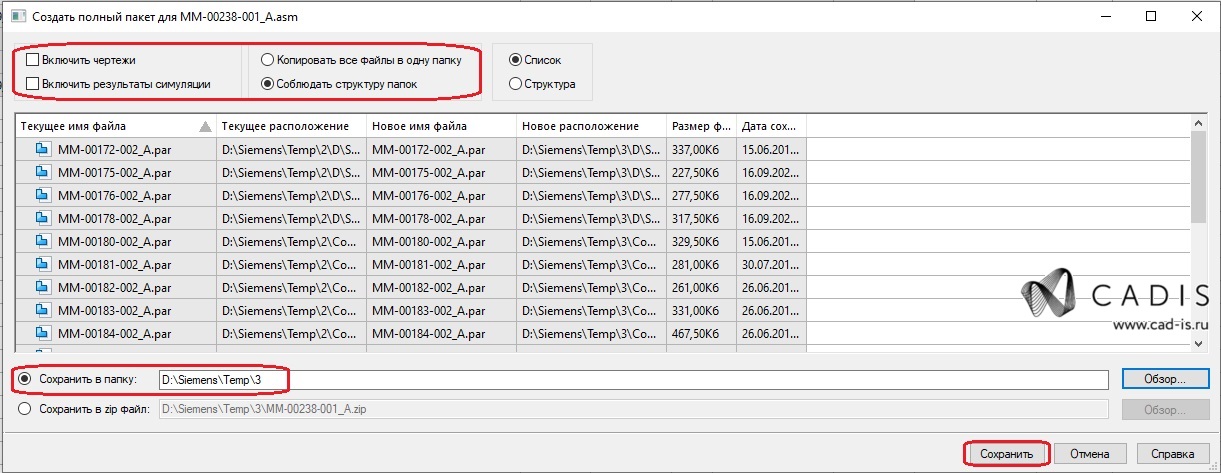
Task: Enable 'Включить результаты симуляции' checkbox
Action: (33, 84)
